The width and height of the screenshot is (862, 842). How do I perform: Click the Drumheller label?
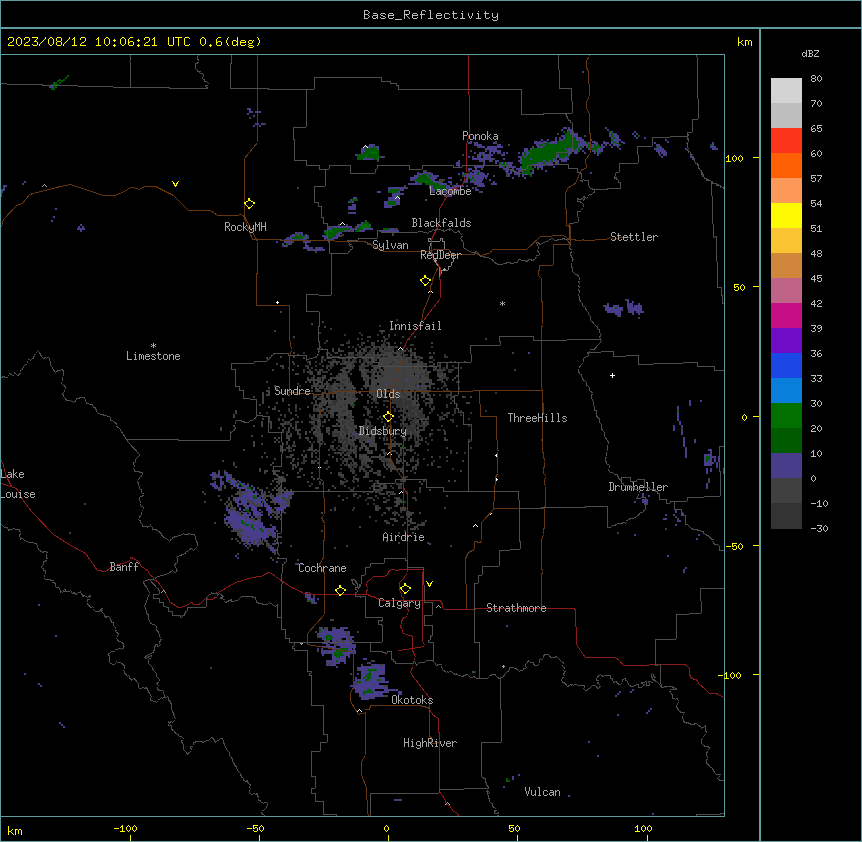coord(638,487)
